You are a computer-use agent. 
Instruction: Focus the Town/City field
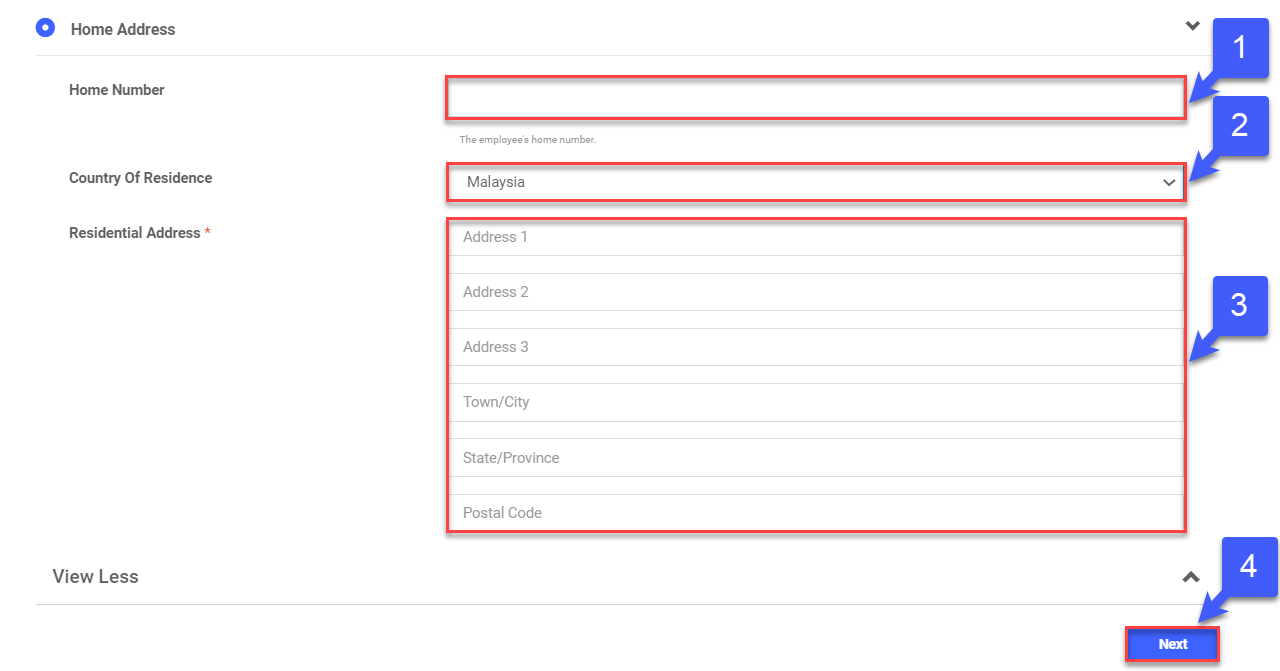[x=815, y=403]
